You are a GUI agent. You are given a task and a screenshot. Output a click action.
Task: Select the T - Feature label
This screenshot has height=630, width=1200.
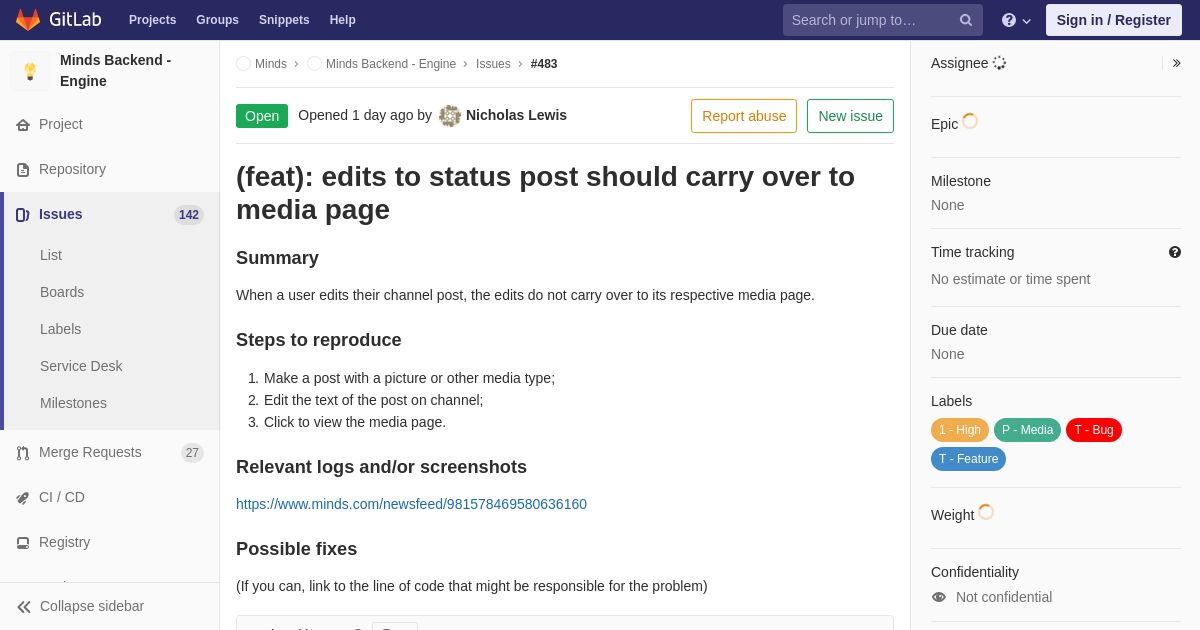coord(968,459)
